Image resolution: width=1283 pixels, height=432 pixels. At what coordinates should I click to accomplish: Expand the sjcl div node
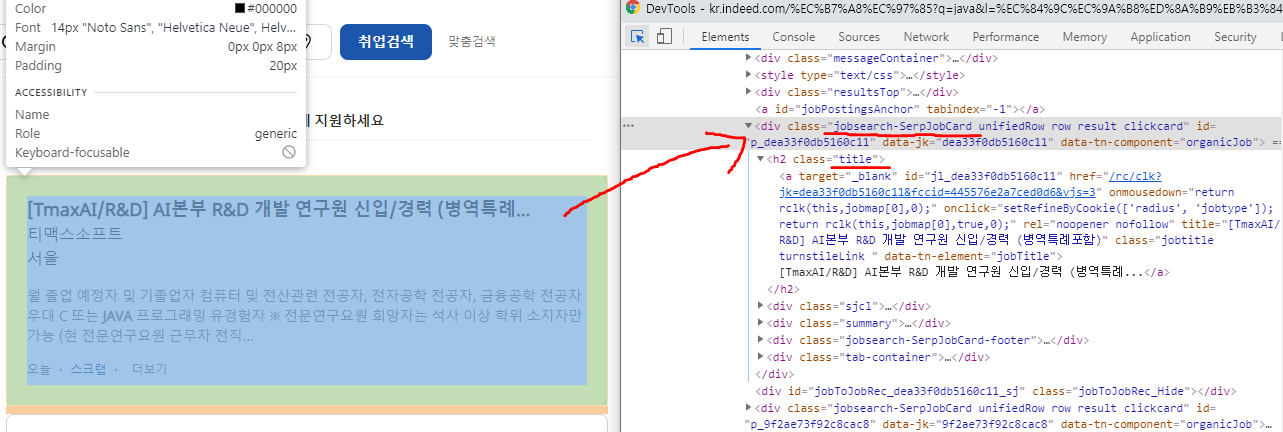coord(760,306)
